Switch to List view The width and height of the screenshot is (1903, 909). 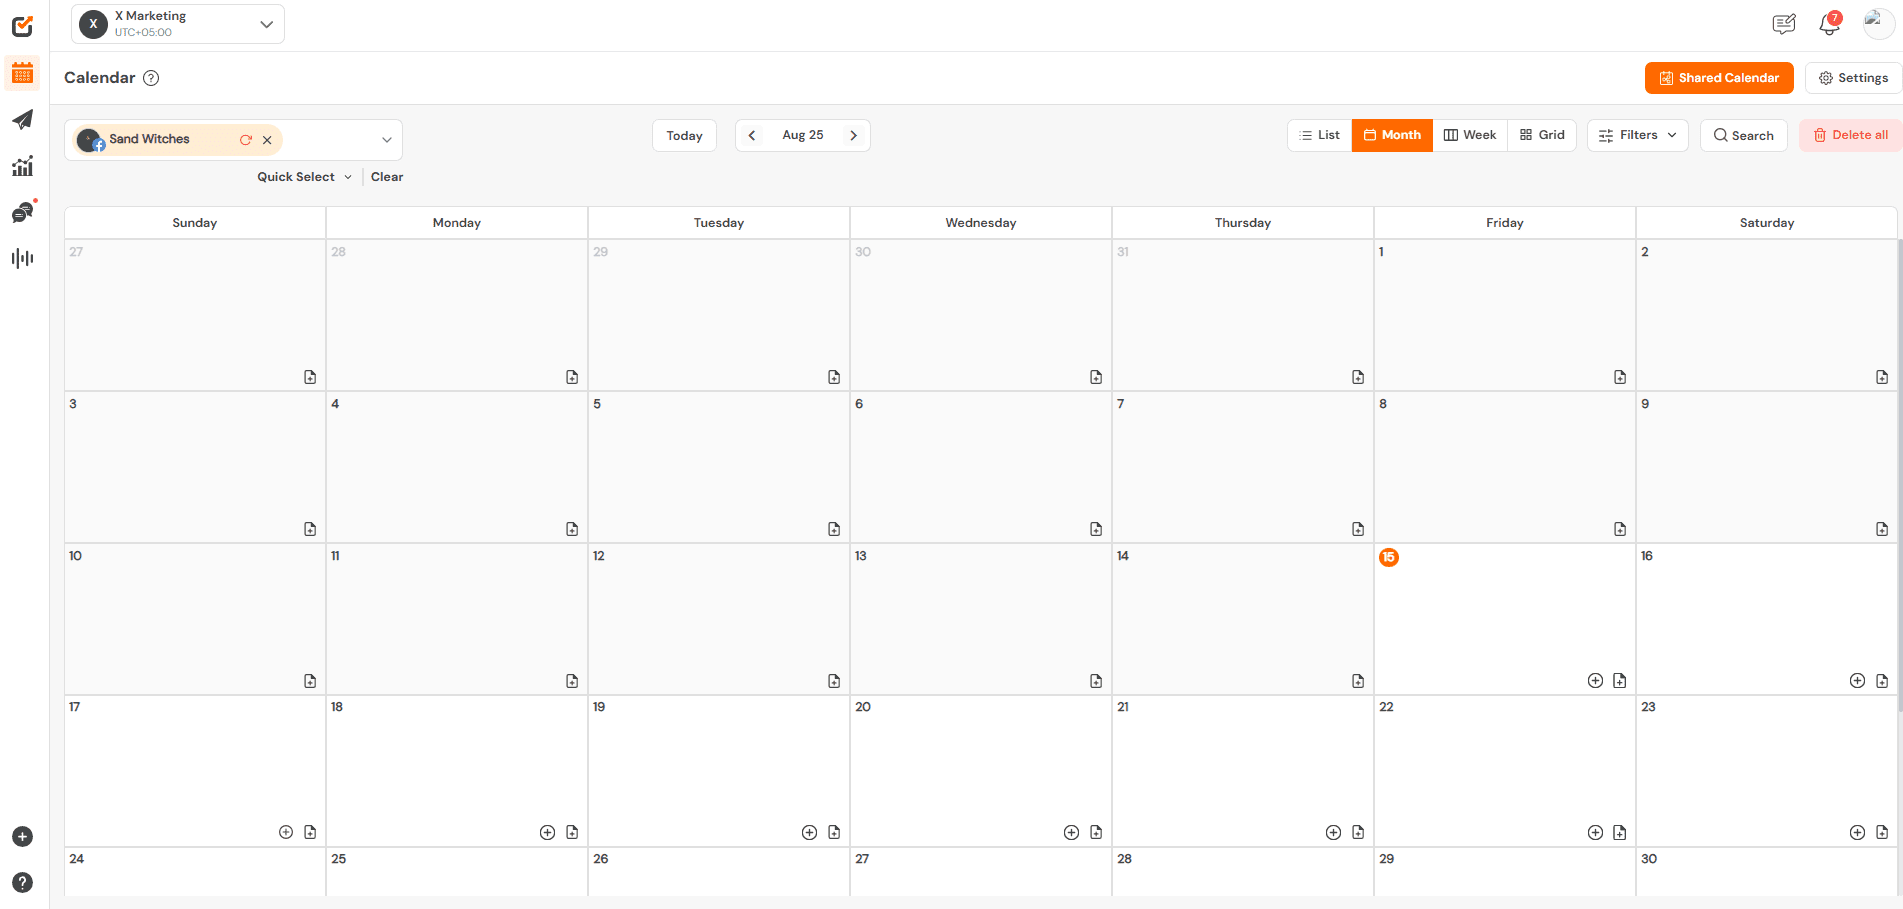1319,135
